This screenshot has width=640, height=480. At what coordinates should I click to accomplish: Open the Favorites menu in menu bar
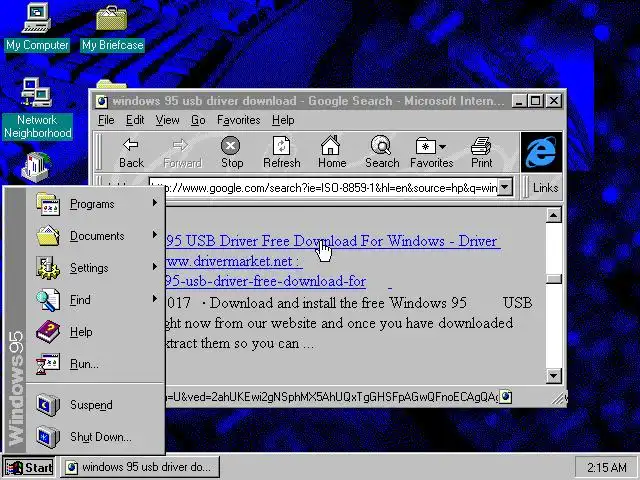[x=238, y=120]
